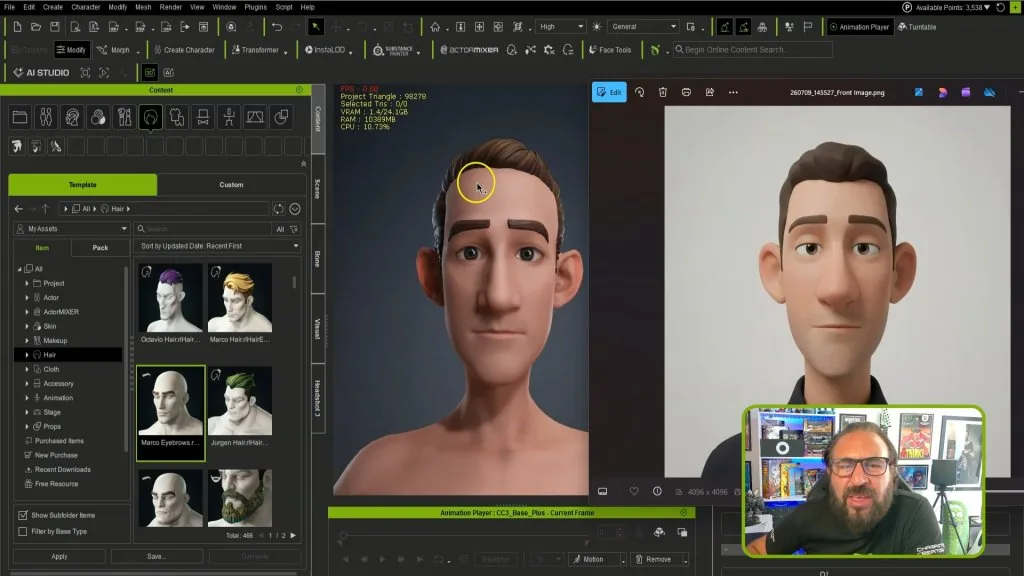Select the Makeup tree item

(x=55, y=341)
